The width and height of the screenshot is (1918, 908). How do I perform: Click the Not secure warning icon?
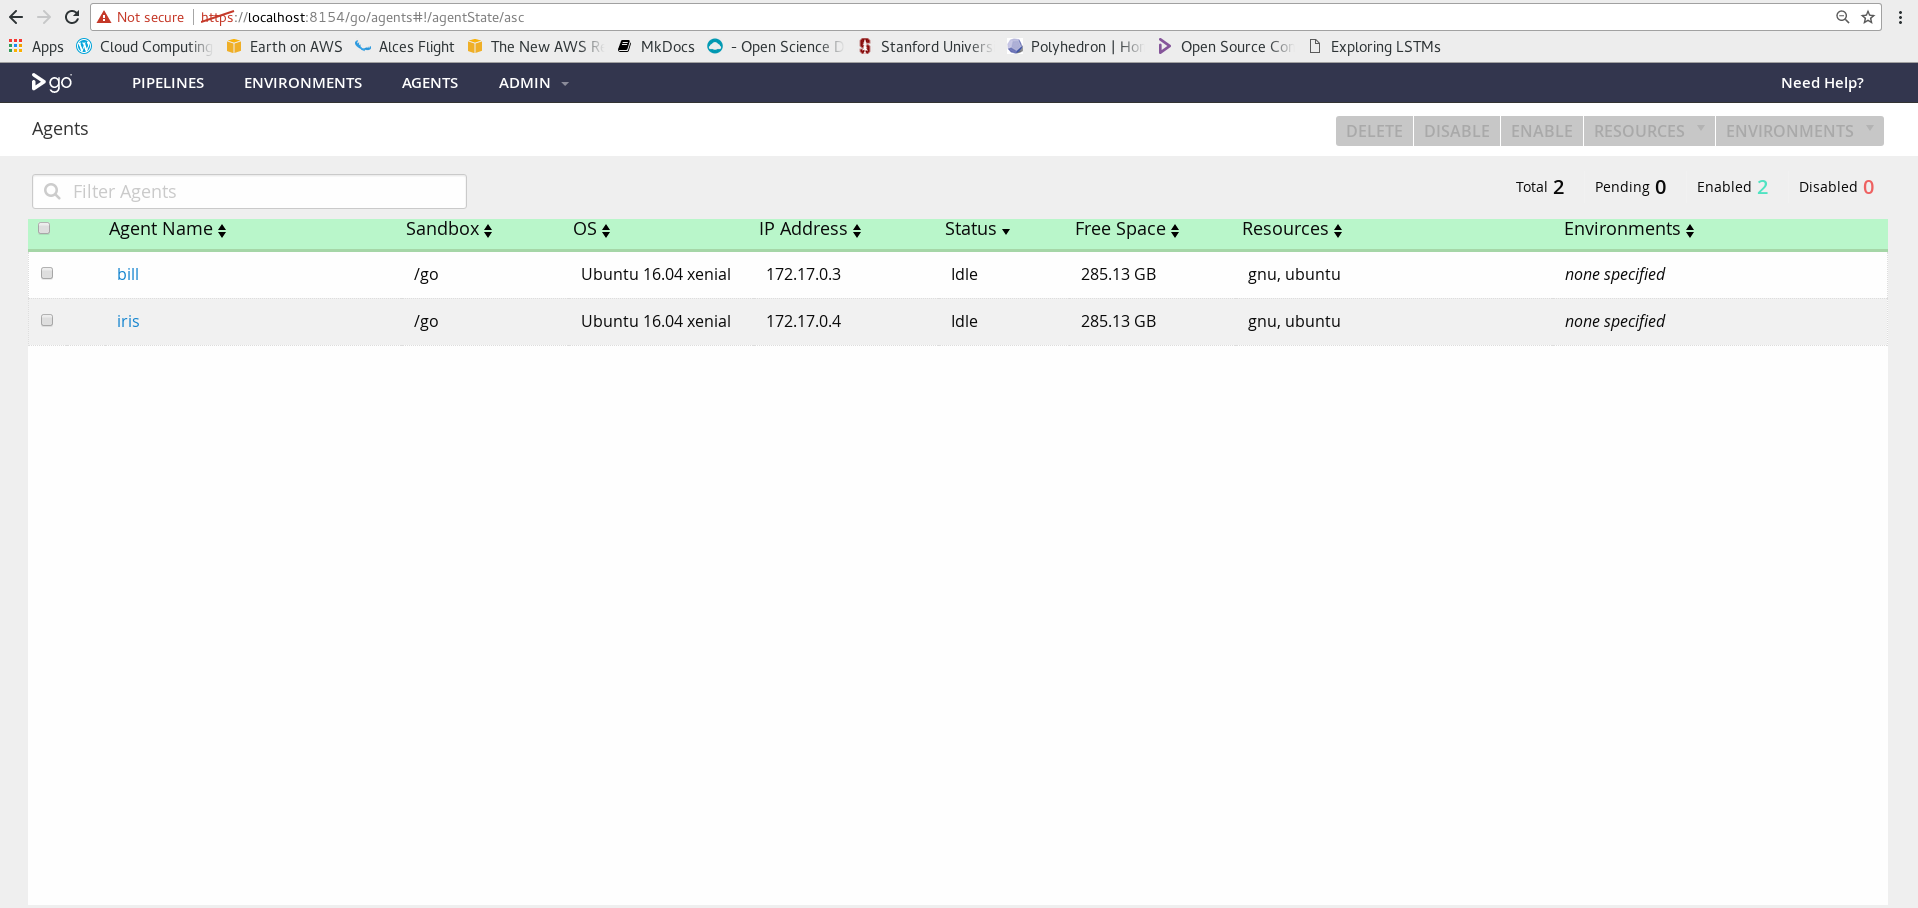click(x=104, y=17)
